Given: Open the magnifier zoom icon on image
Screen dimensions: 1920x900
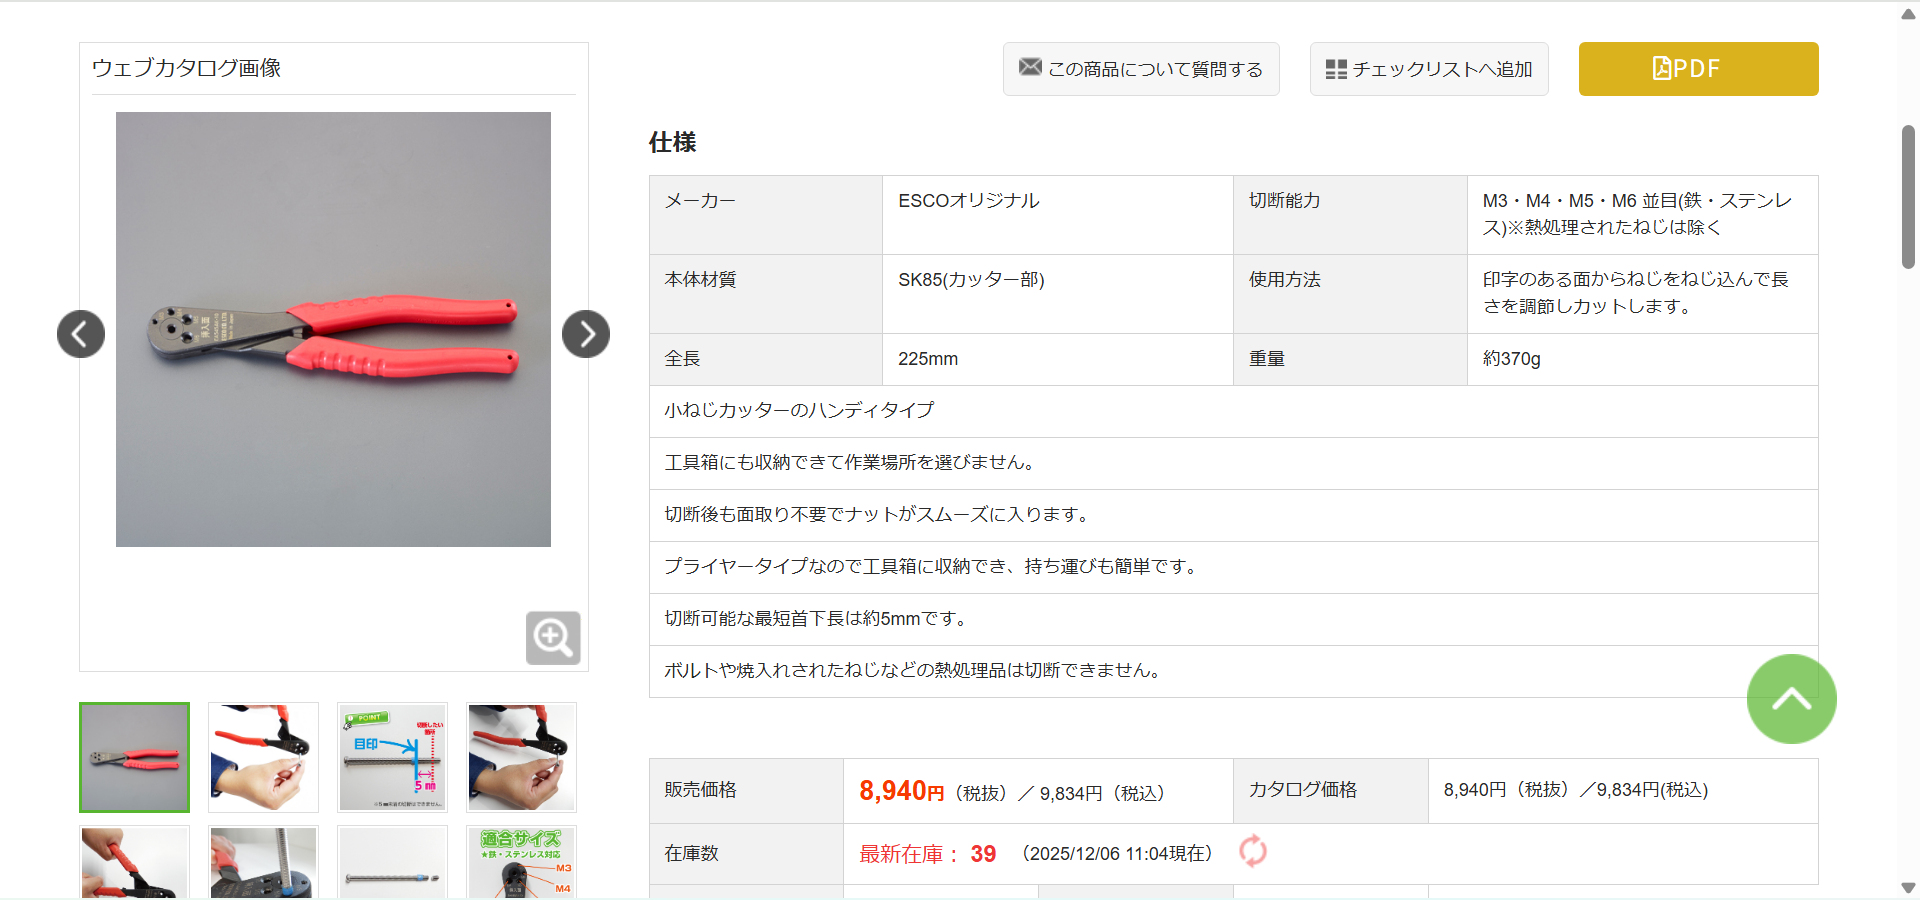Looking at the screenshot, I should 553,638.
